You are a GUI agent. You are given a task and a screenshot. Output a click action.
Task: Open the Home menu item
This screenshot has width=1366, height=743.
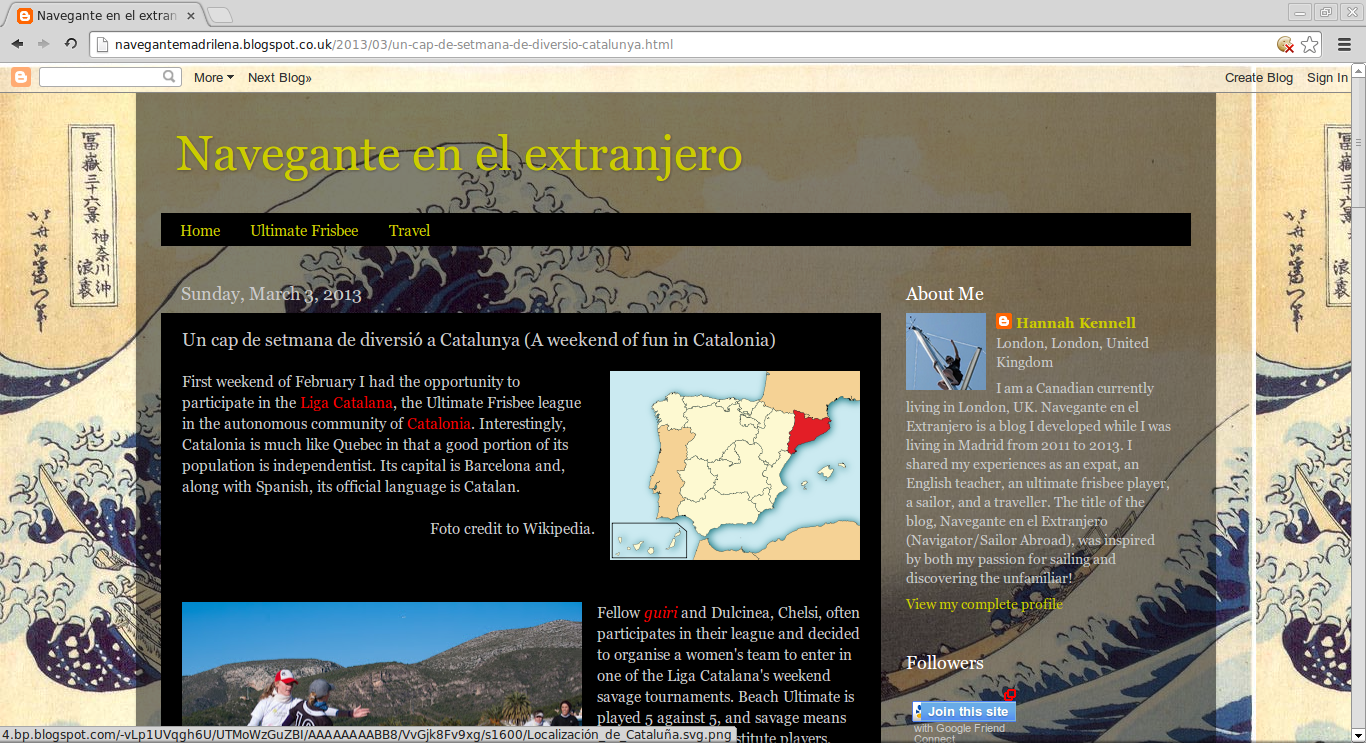[x=200, y=230]
